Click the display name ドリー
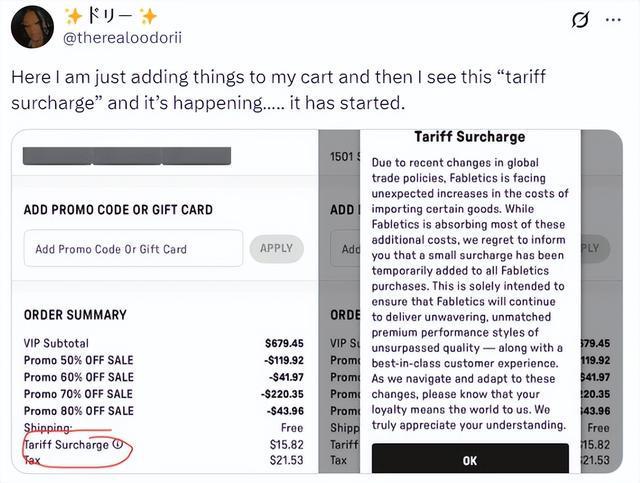Screen dimensions: 640x483 click(110, 16)
